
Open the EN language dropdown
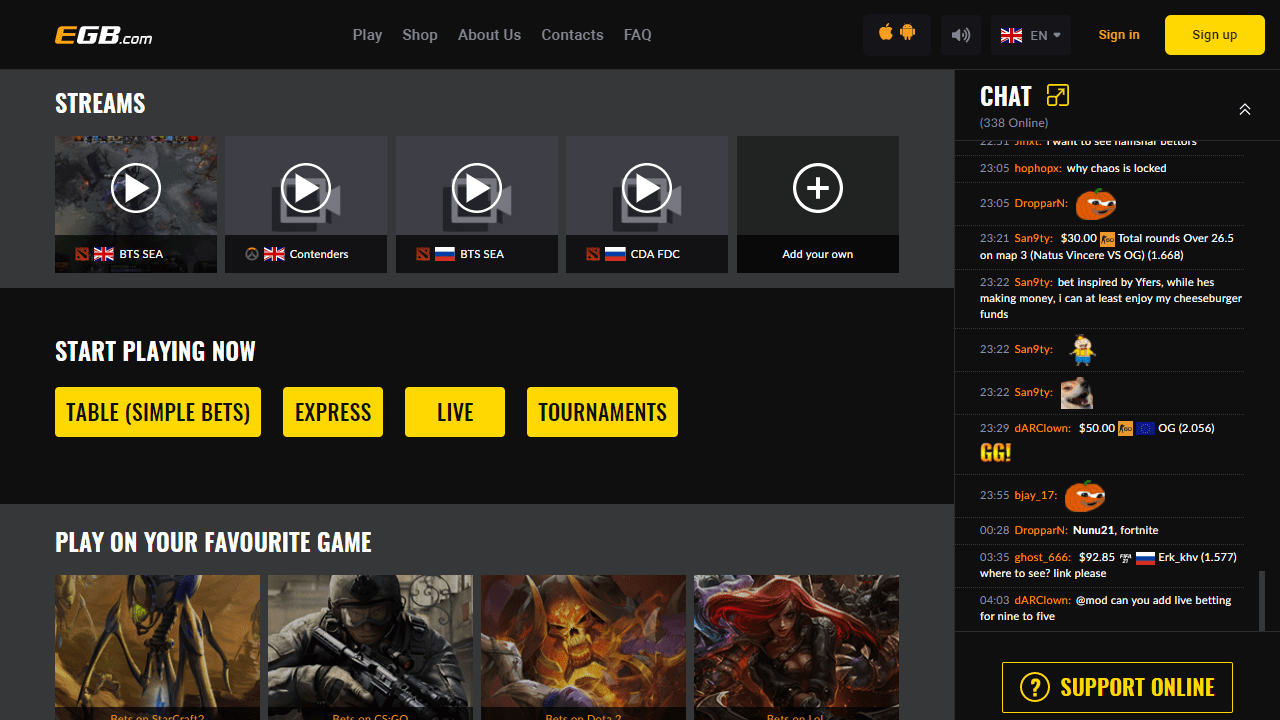click(x=1030, y=35)
